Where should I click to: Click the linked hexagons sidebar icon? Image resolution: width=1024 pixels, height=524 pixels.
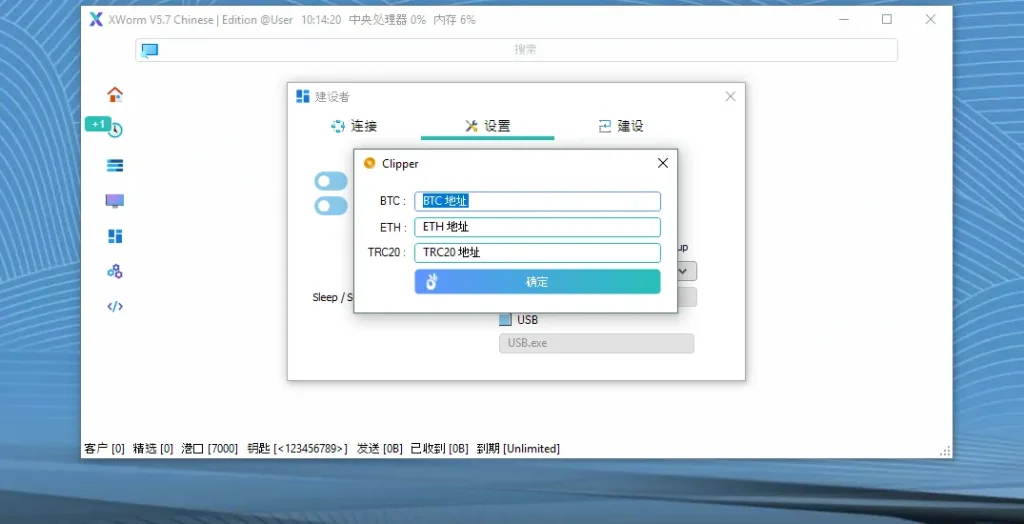(115, 271)
